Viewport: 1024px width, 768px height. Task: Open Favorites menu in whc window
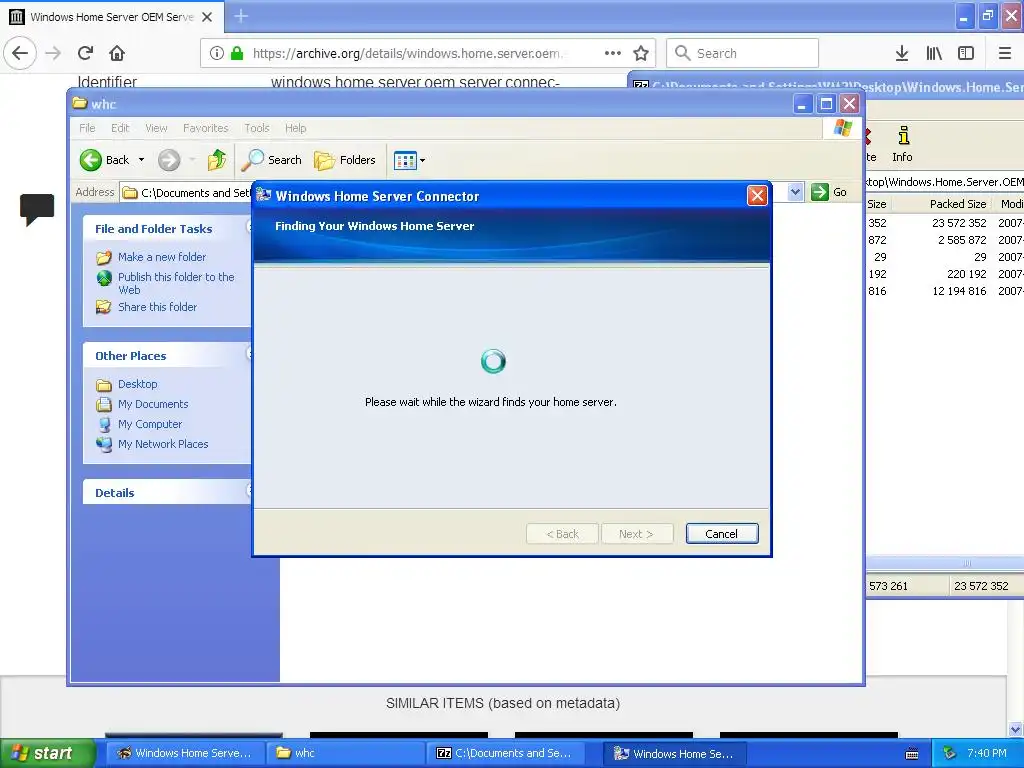[206, 128]
